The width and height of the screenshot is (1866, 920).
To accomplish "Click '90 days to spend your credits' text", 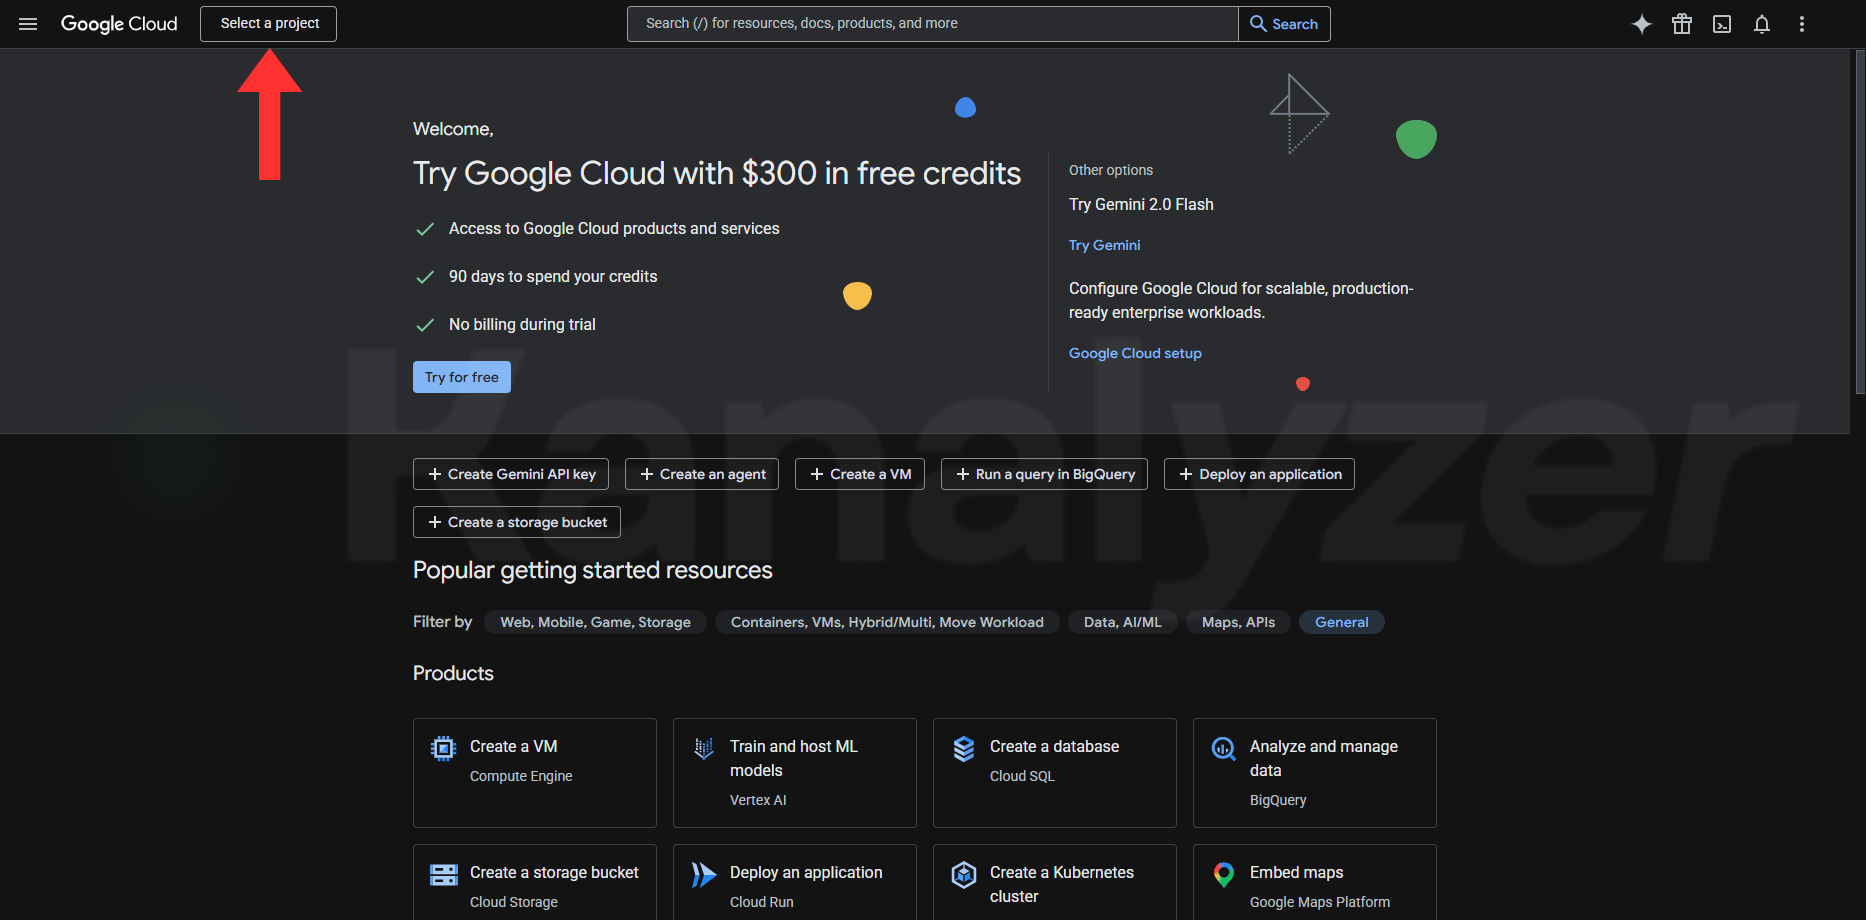I will click(553, 276).
